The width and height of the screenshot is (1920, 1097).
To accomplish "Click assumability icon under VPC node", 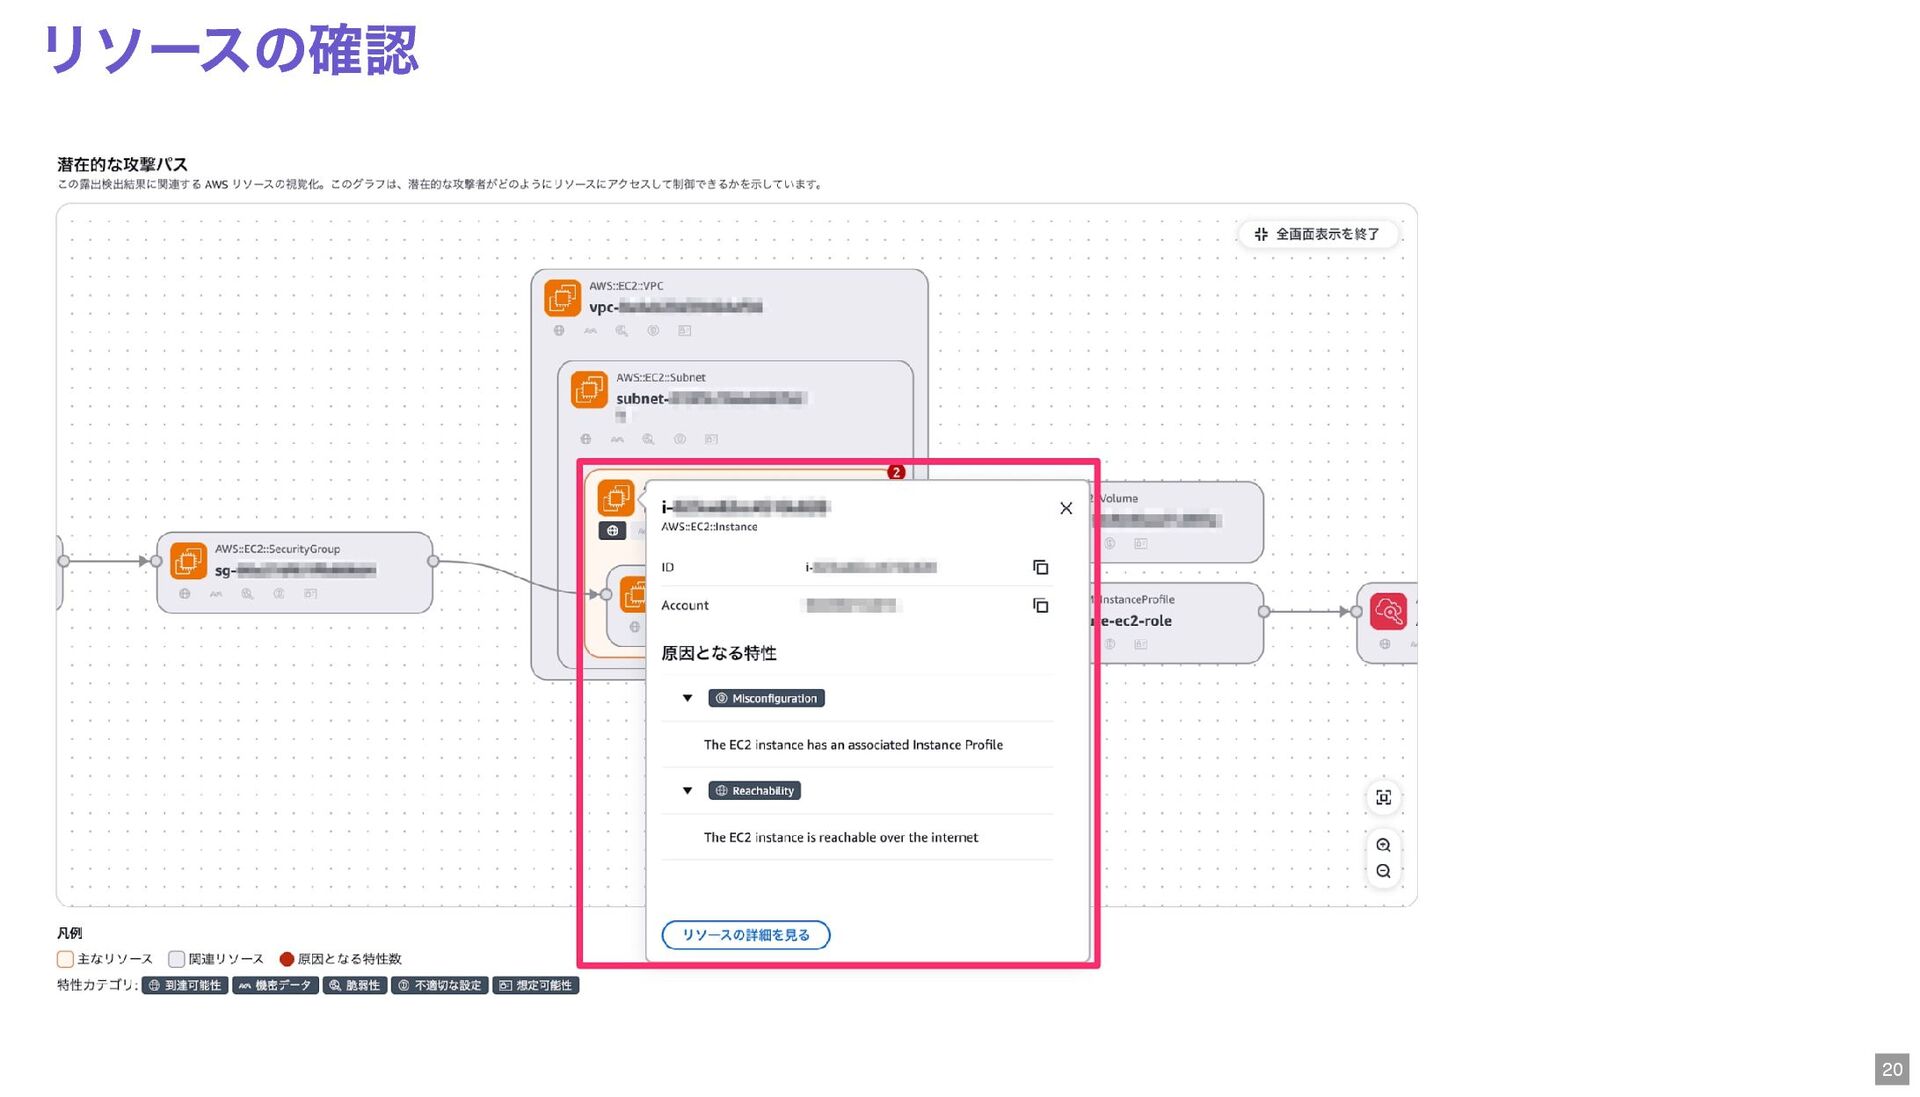I will coord(685,331).
